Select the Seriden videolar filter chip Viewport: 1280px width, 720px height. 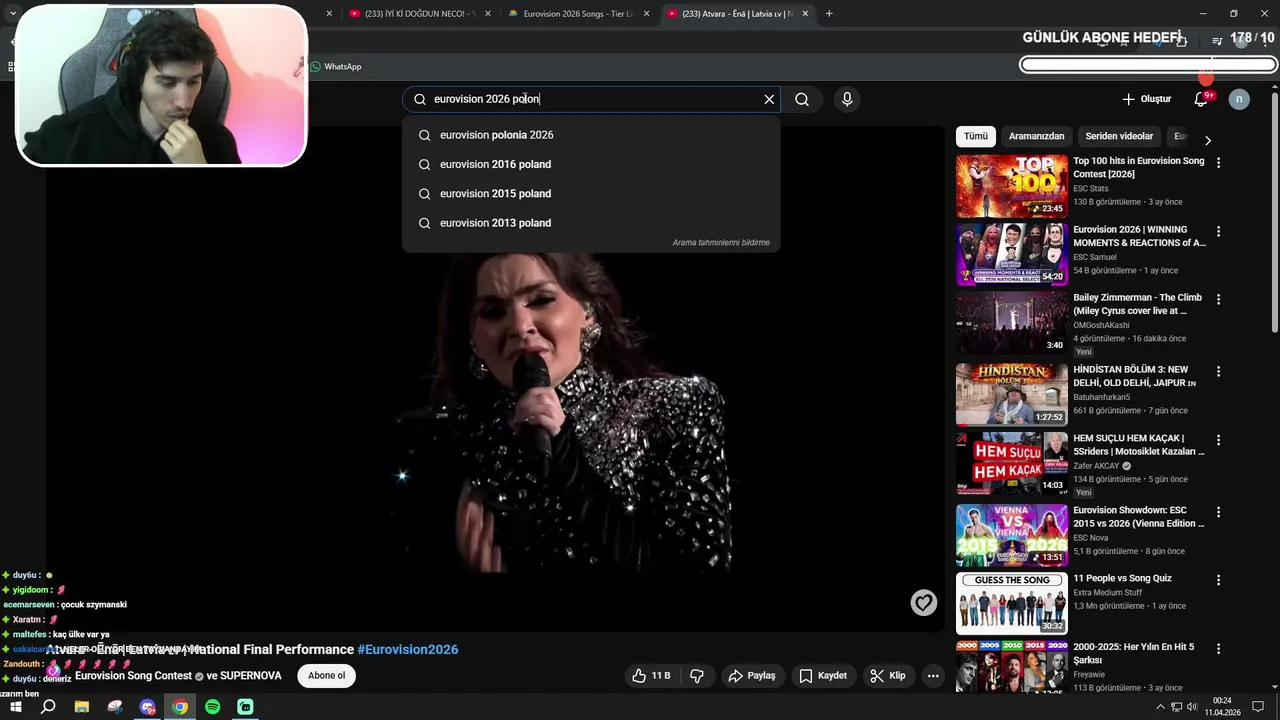pos(1119,136)
